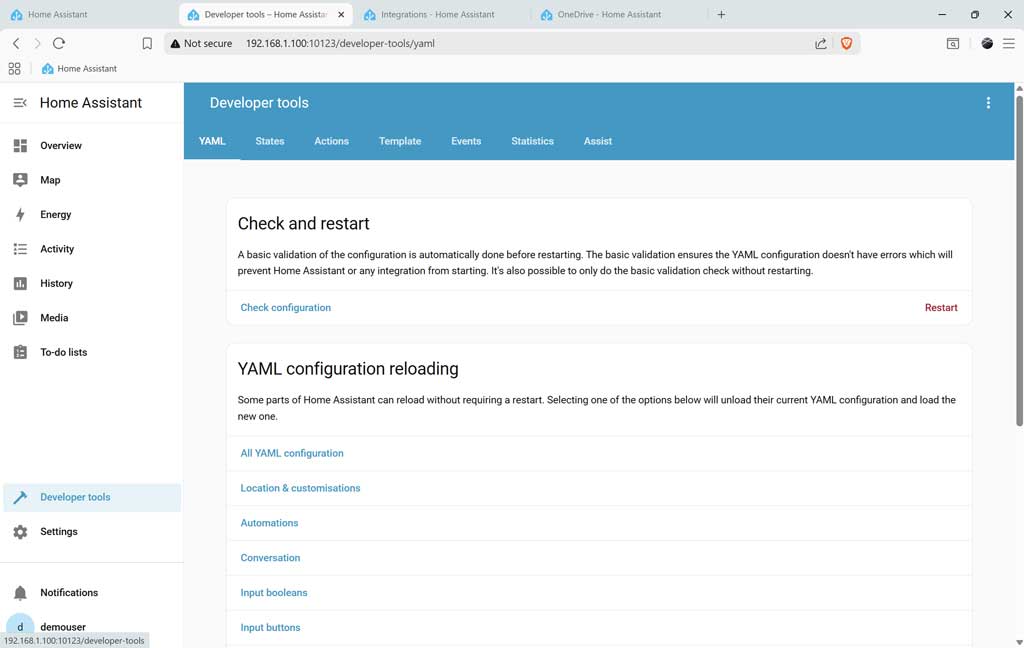
Task: Switch to the Events tab
Action: pos(466,141)
